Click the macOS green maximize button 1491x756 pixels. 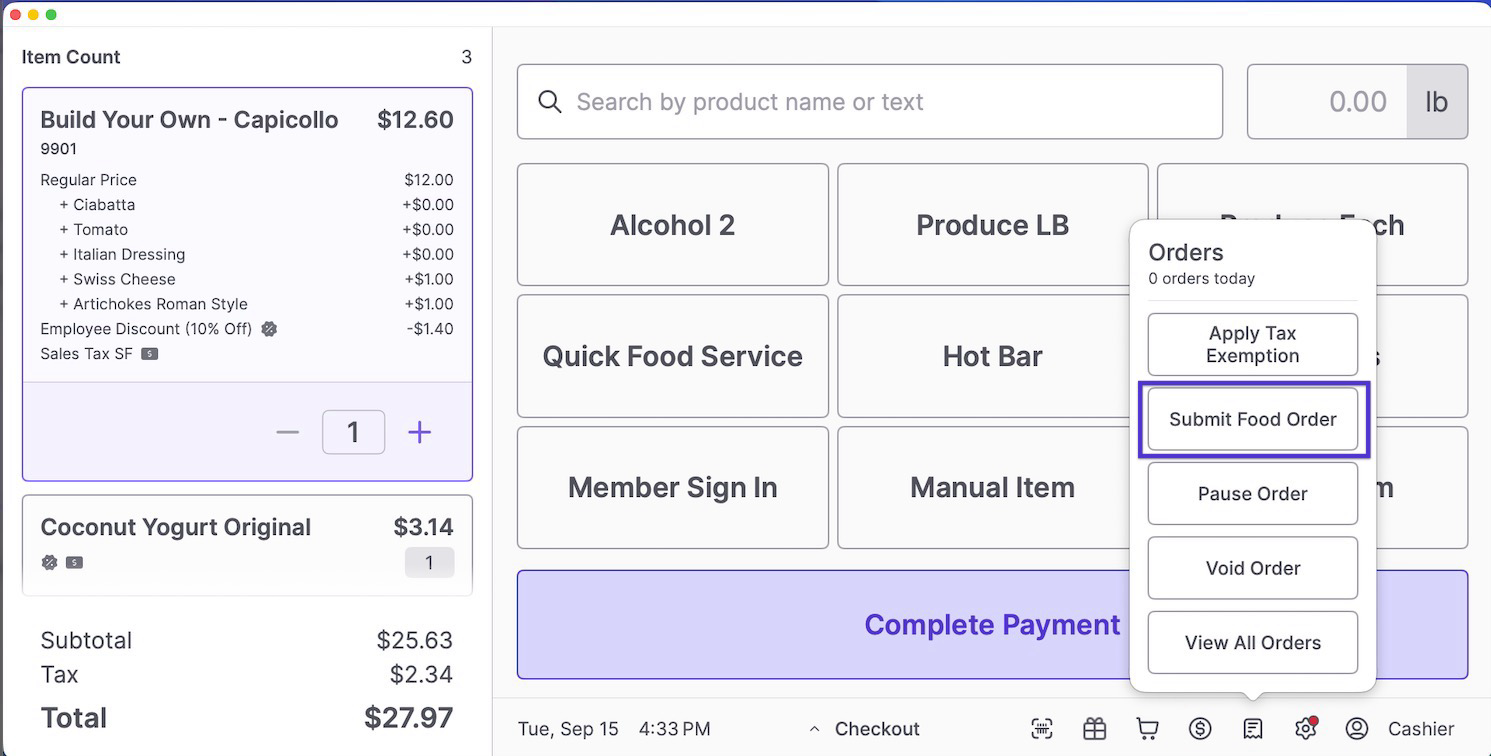(51, 15)
